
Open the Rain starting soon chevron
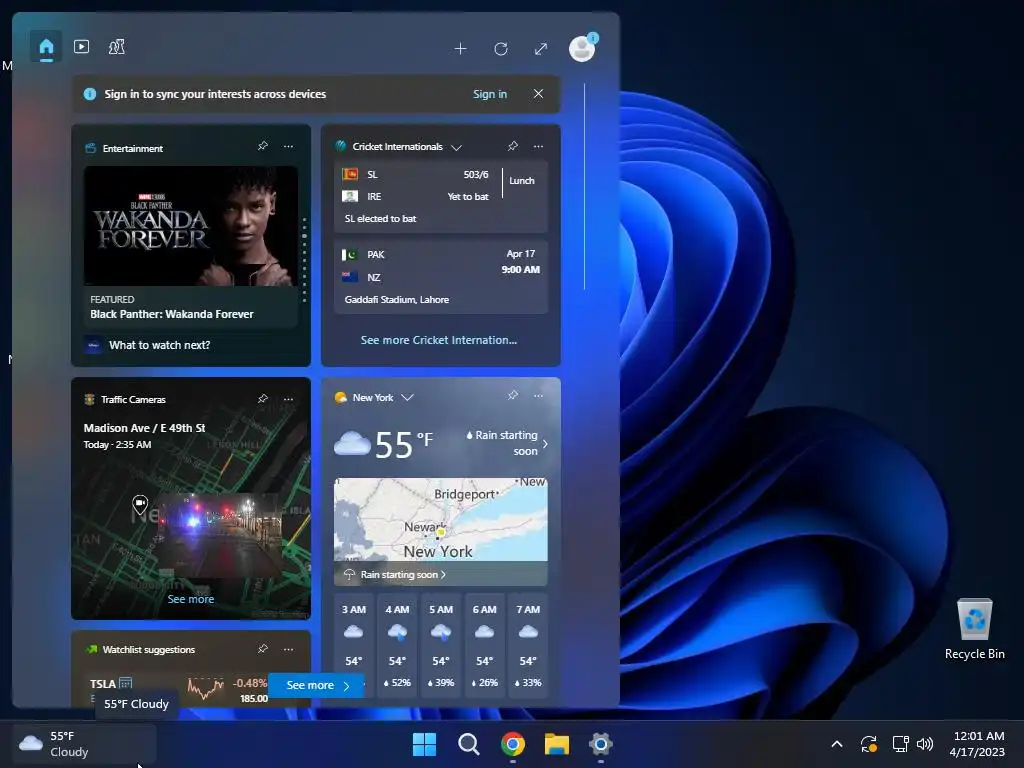click(545, 443)
